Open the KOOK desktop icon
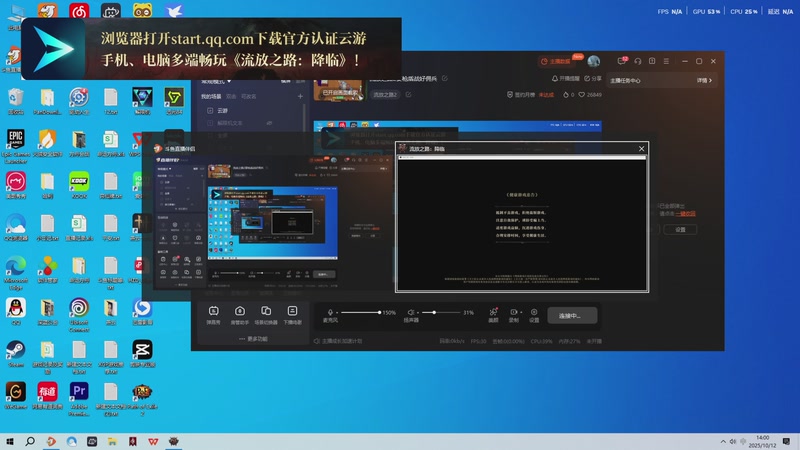Screen dimensions: 800x450 (79, 185)
